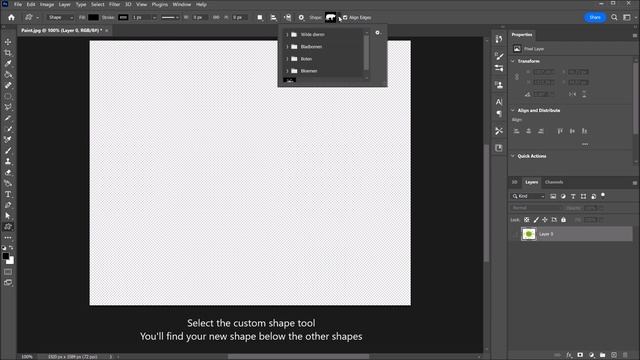Open the Stroke color swatch
The image size is (640, 360).
(x=123, y=18)
